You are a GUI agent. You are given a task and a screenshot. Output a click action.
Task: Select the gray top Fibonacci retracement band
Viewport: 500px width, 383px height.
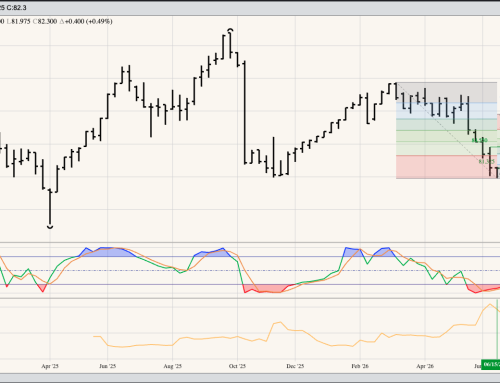pos(447,92)
